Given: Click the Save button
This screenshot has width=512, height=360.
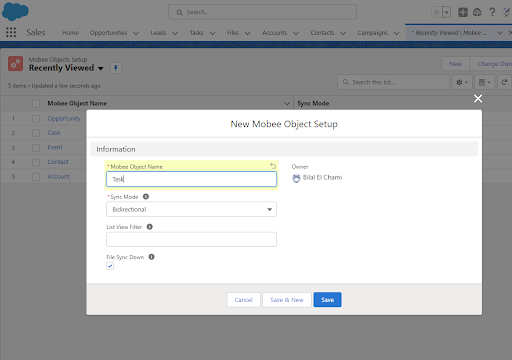Looking at the screenshot, I should click(327, 300).
